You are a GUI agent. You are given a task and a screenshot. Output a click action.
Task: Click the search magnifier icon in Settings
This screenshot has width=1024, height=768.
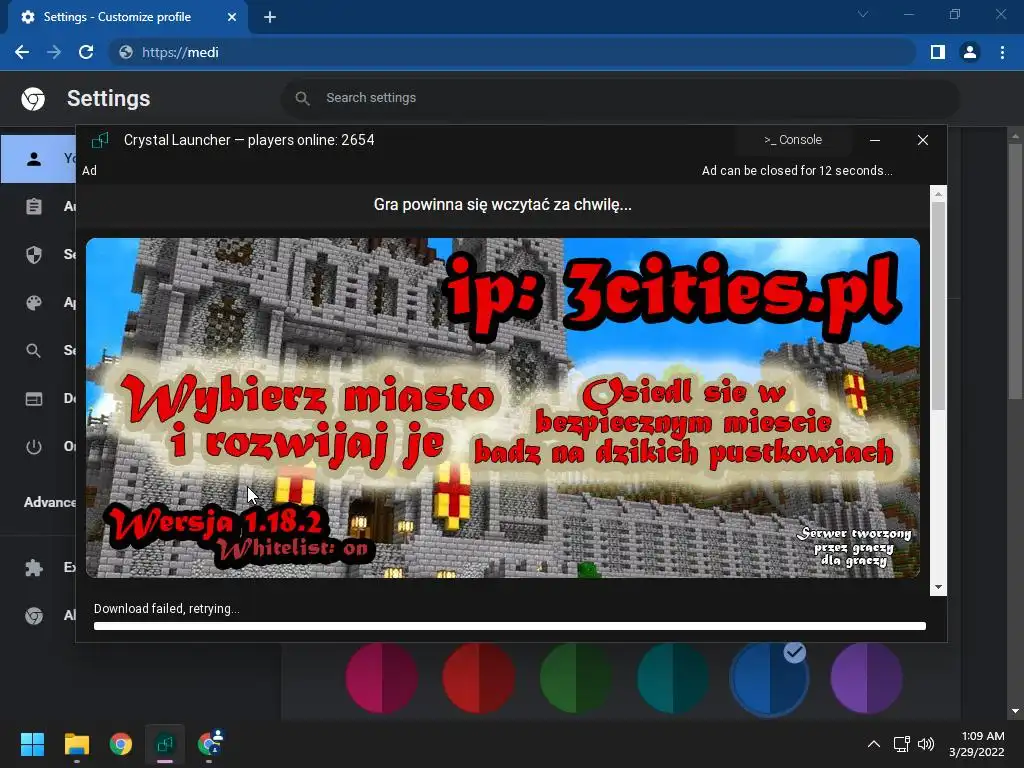click(x=302, y=98)
